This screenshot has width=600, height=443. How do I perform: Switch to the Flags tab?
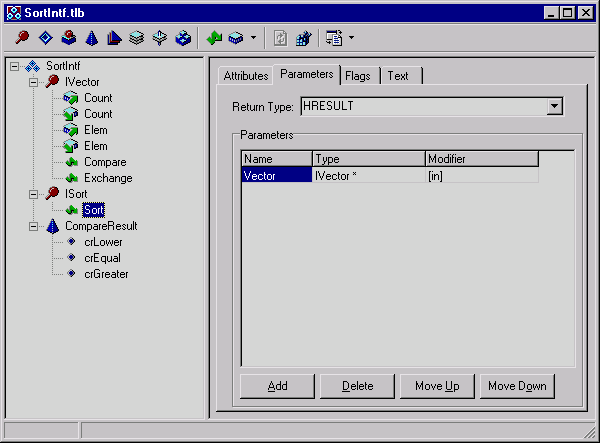coord(358,76)
